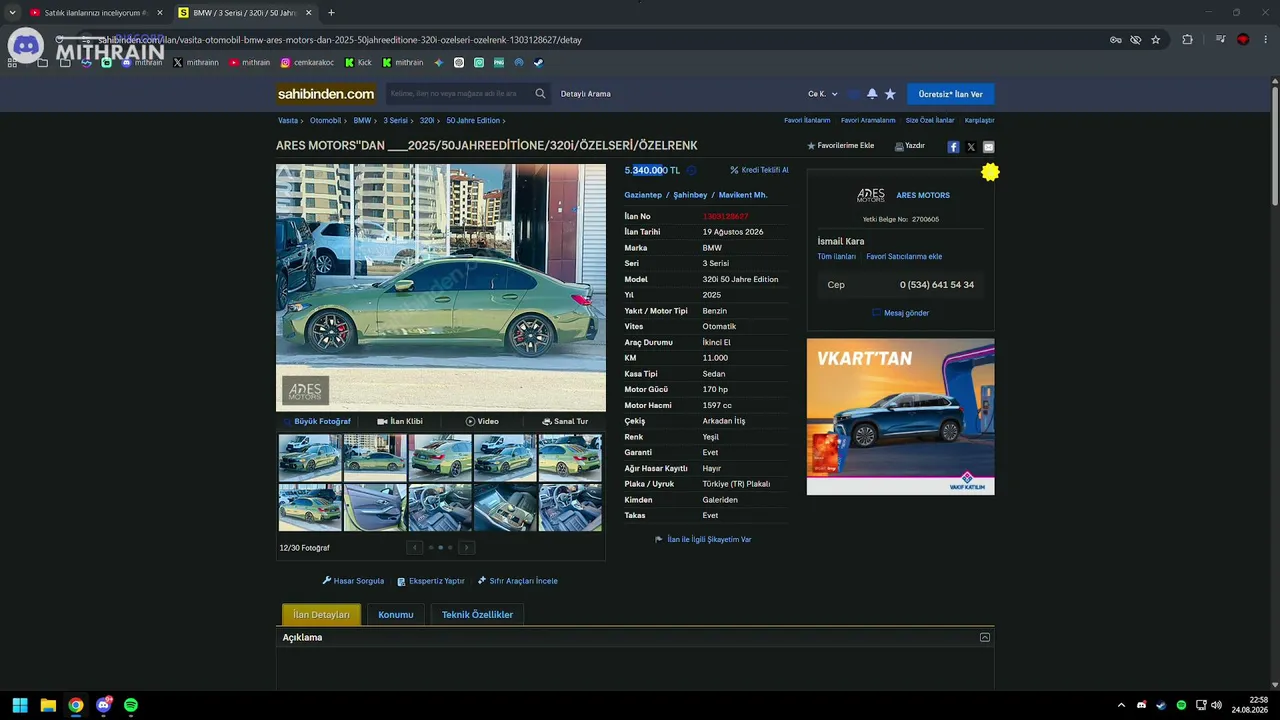This screenshot has height=720, width=1280.
Task: Open Steam bookmark icon
Action: click(538, 63)
